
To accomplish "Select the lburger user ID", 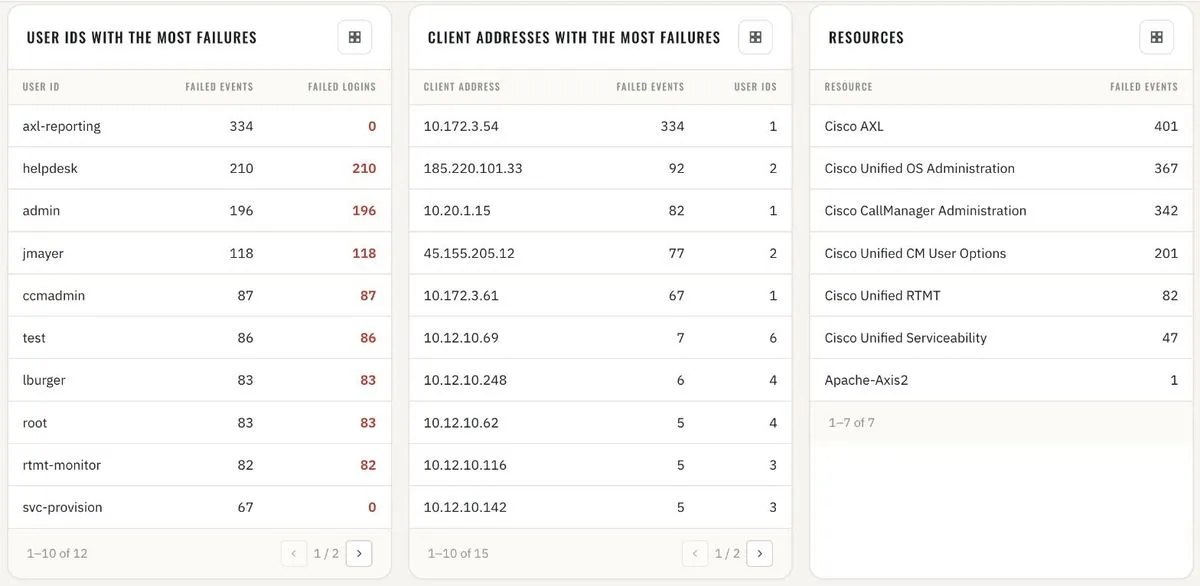I will coord(44,380).
